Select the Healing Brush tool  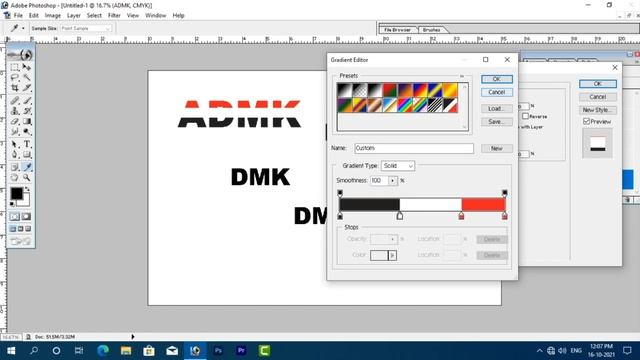(15, 100)
